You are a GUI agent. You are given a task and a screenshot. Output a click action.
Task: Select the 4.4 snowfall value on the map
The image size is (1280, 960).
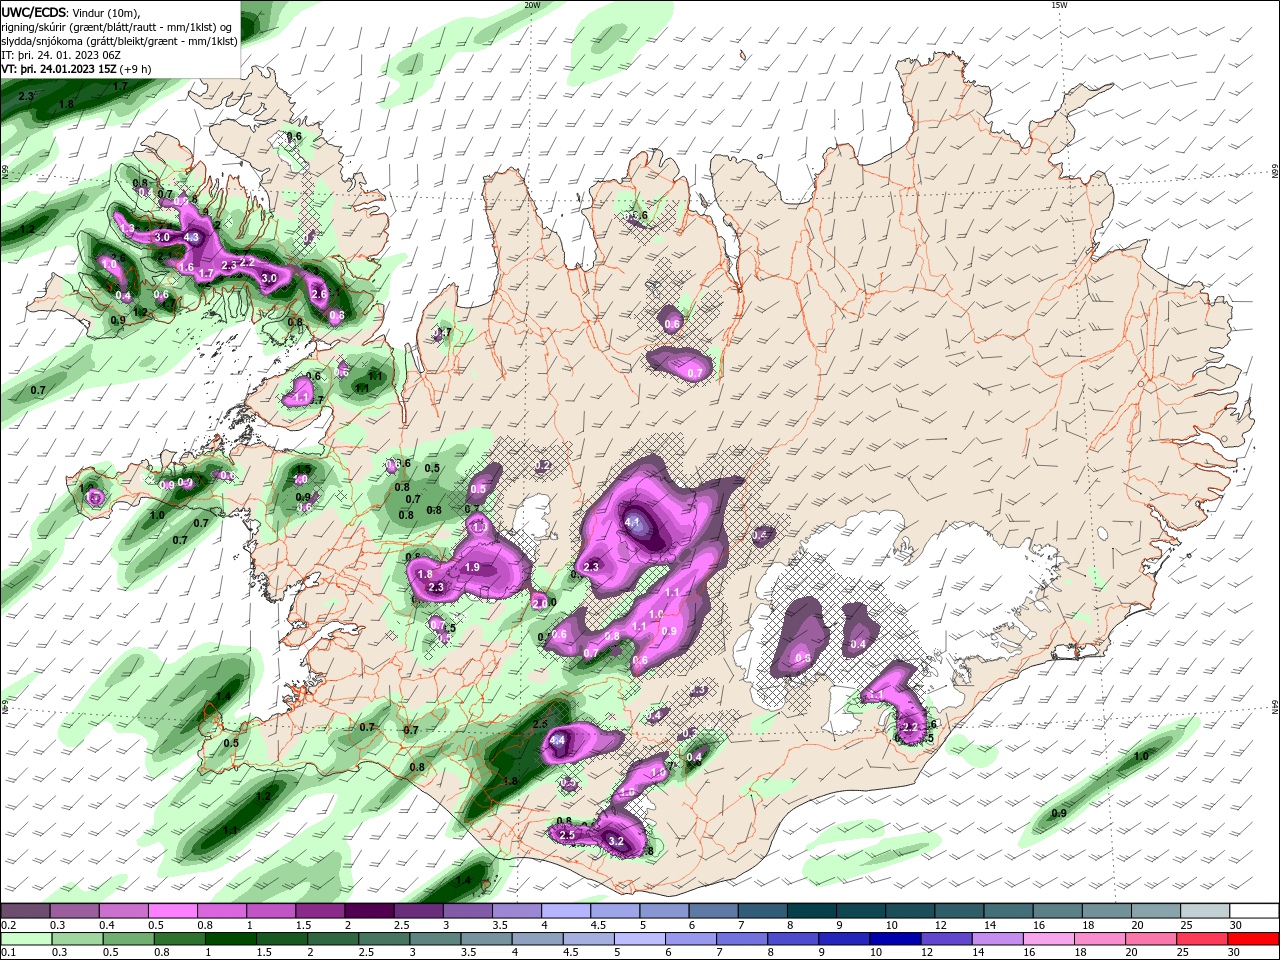[558, 741]
